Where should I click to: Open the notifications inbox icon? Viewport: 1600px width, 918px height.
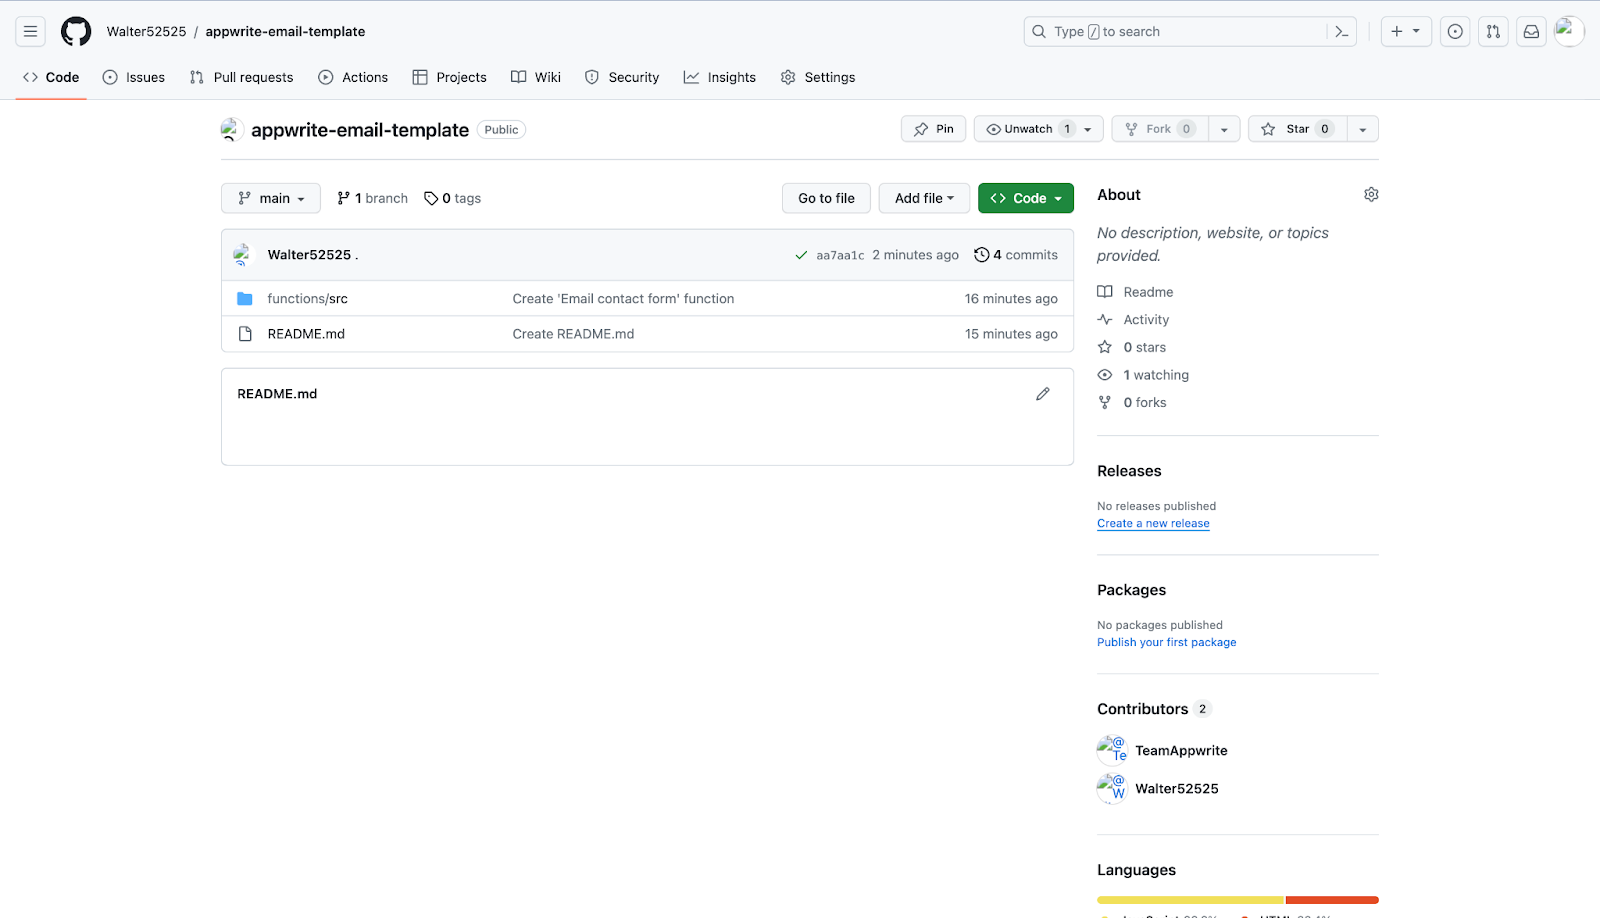pos(1531,31)
